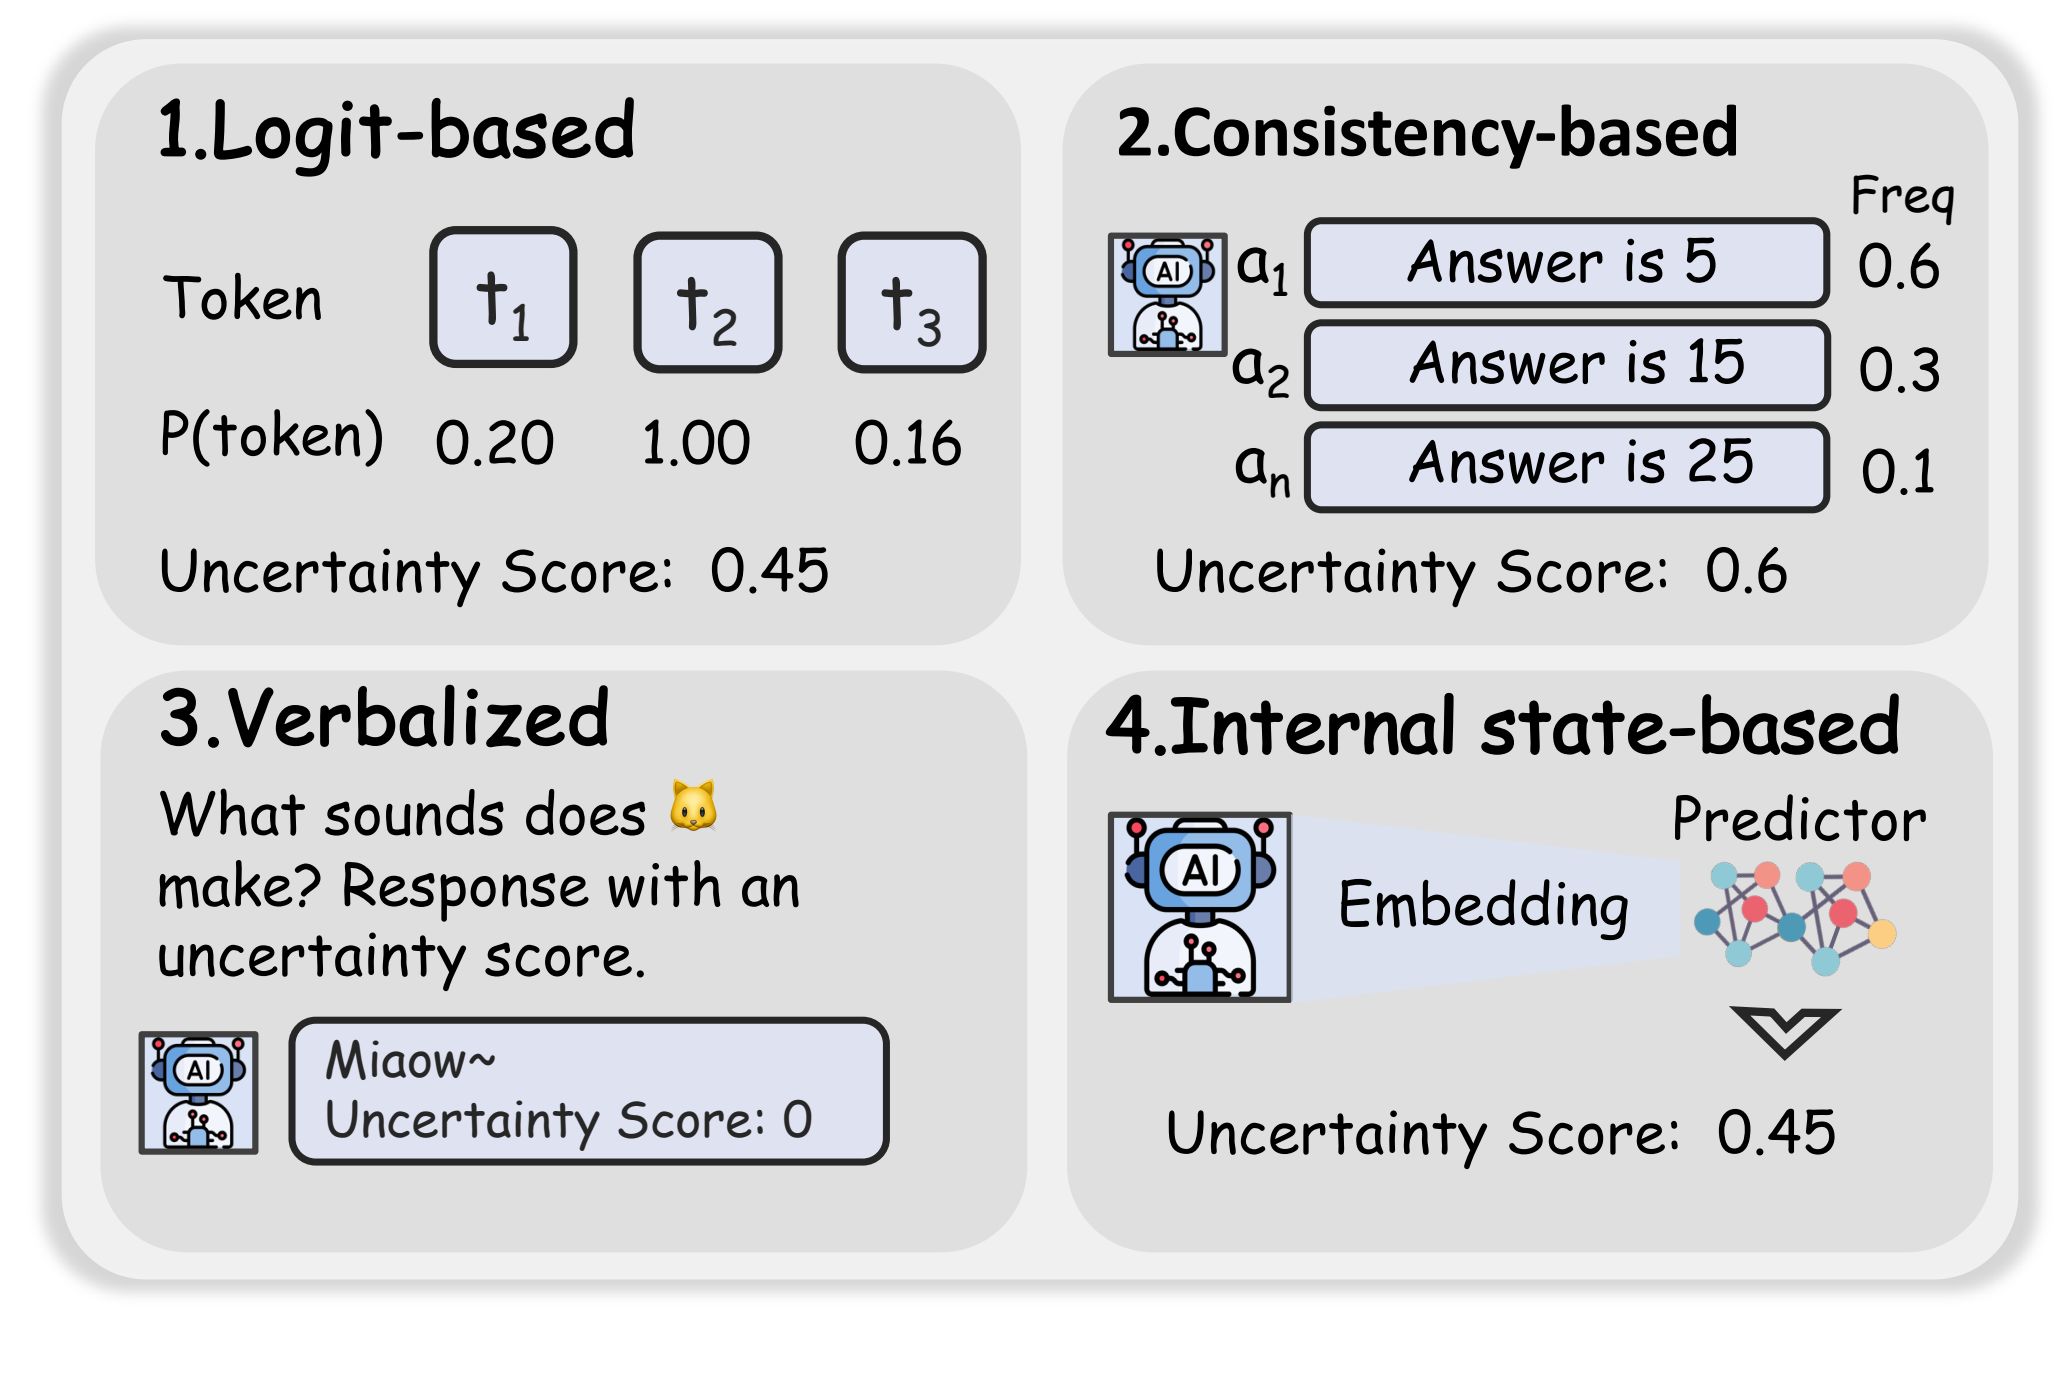Viewport: 2066px width, 1400px height.
Task: Click the downward arrow below the Predictor
Action: pos(1785,1032)
